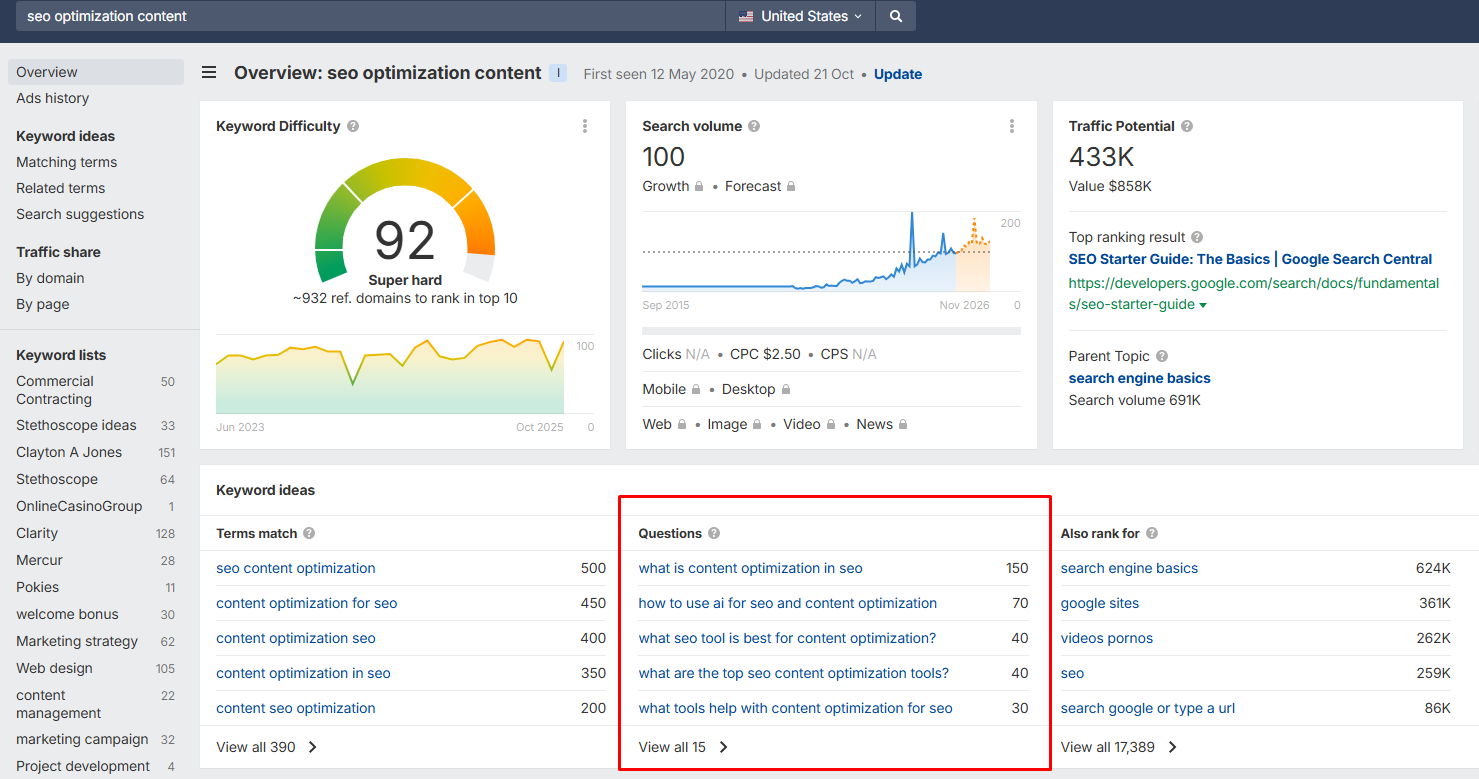Screen dimensions: 1479x779
Task: Open the hamburger menu beside Overview title
Action: coord(209,72)
